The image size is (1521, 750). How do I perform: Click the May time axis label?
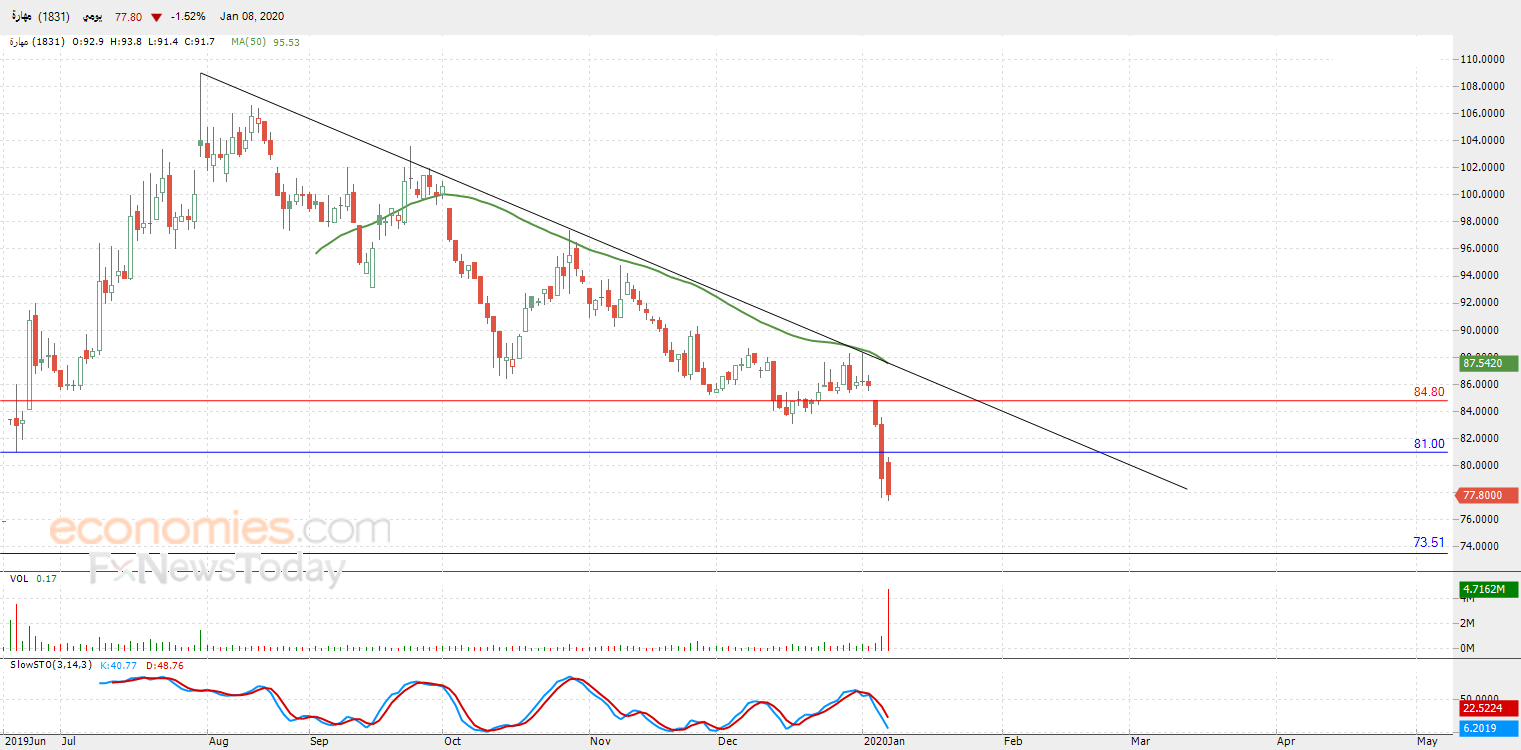[1427, 742]
